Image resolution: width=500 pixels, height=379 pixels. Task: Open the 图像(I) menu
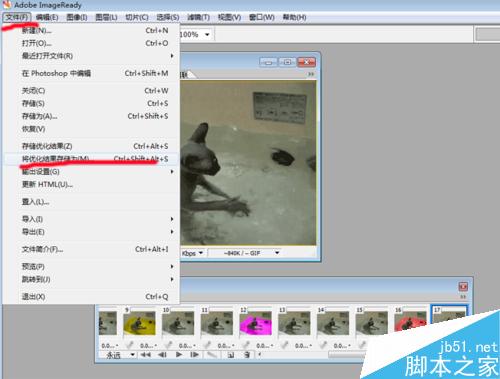(x=77, y=17)
